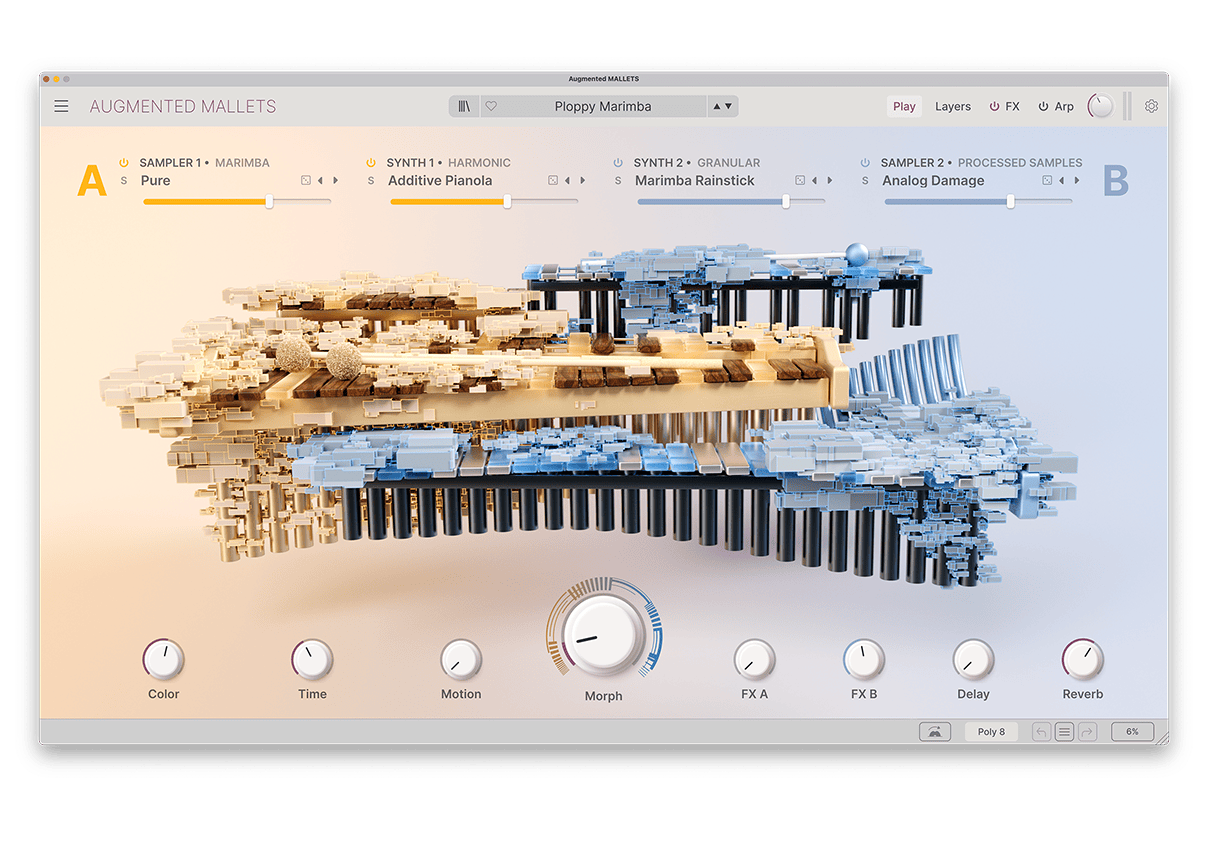Click the pitch-bend wheel icon bottom right
This screenshot has width=1209, height=843.
coord(935,731)
